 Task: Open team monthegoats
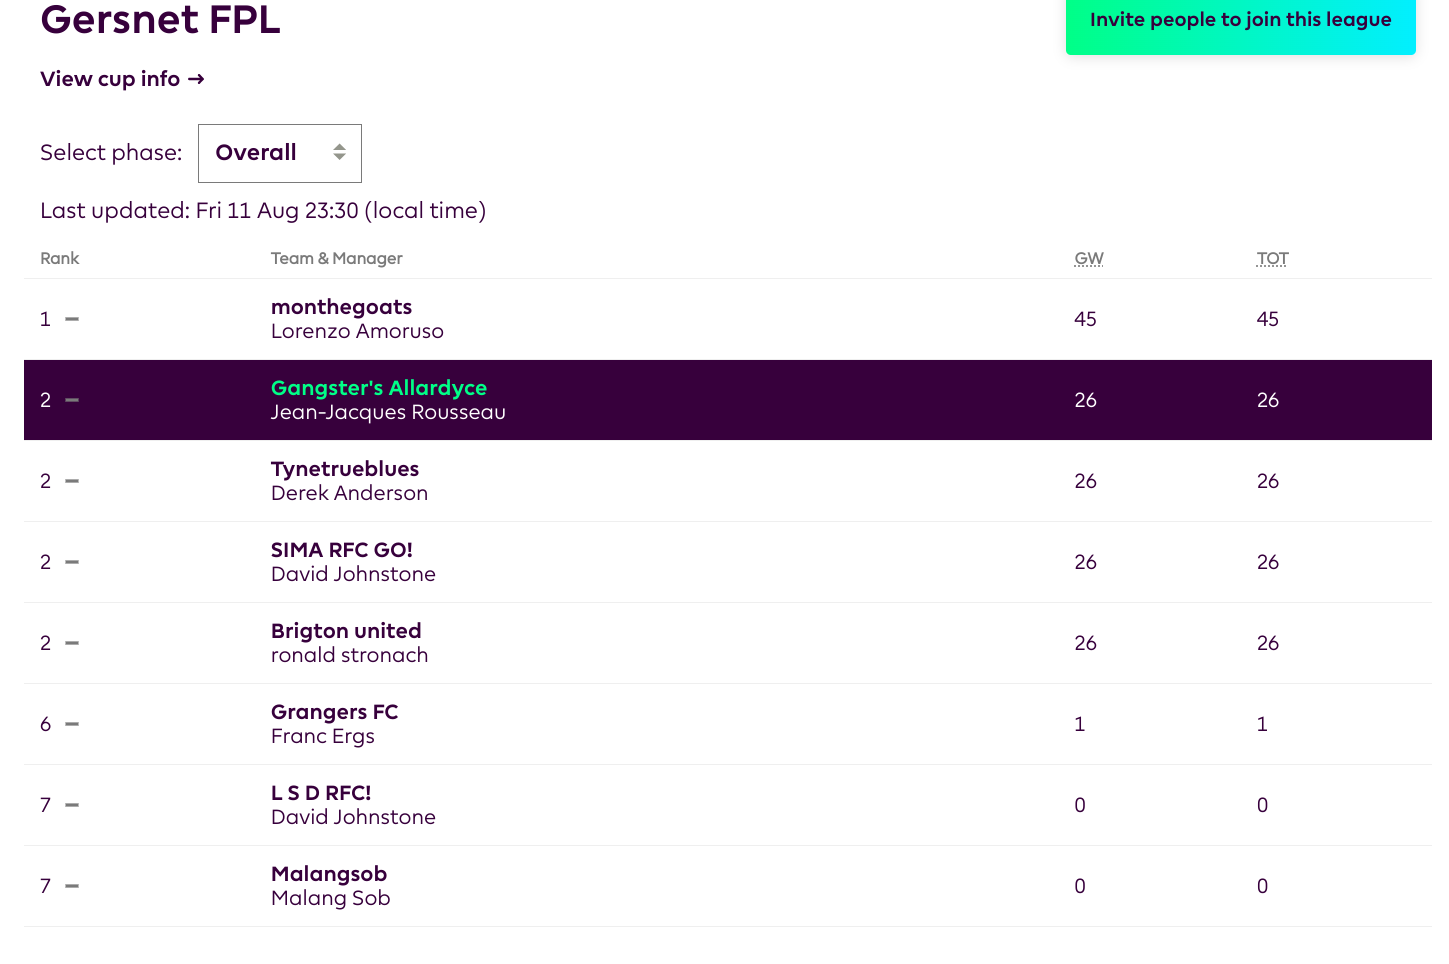click(341, 307)
